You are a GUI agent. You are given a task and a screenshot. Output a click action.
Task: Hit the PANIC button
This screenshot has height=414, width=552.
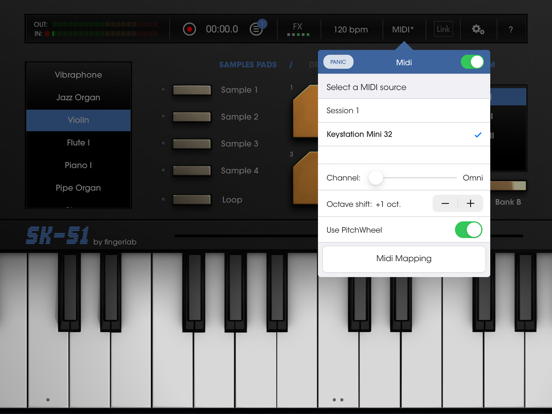[x=338, y=62]
